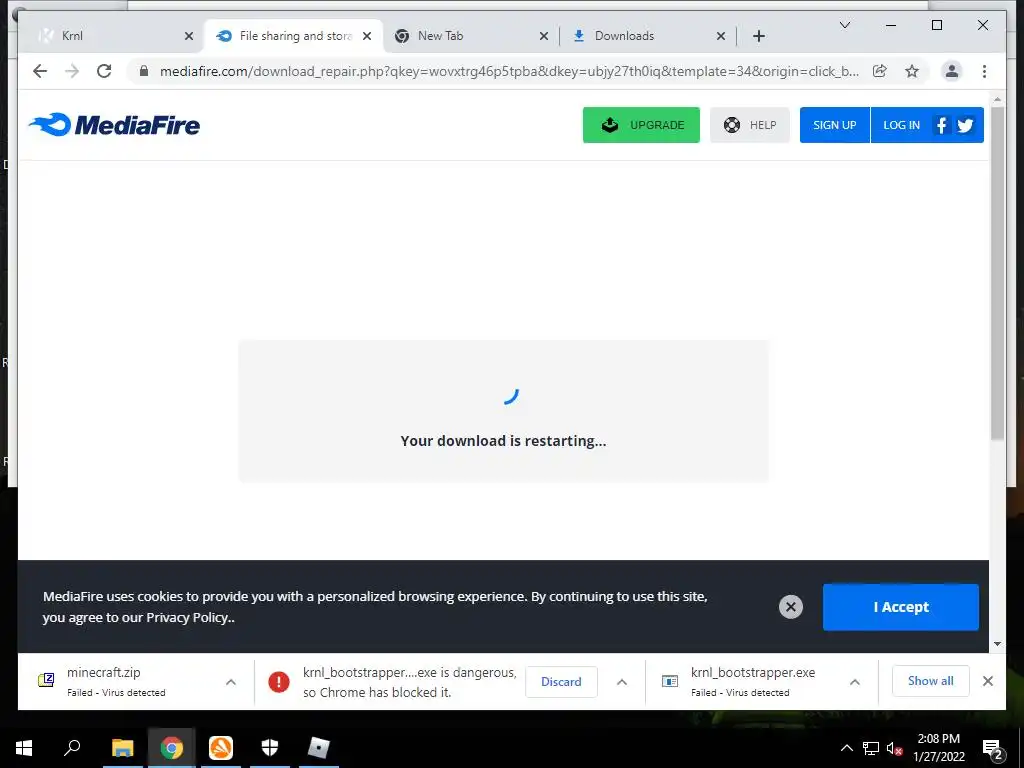Screen dimensions: 1024x768
Task: Dismiss cookie banner with round X
Action: [790, 607]
